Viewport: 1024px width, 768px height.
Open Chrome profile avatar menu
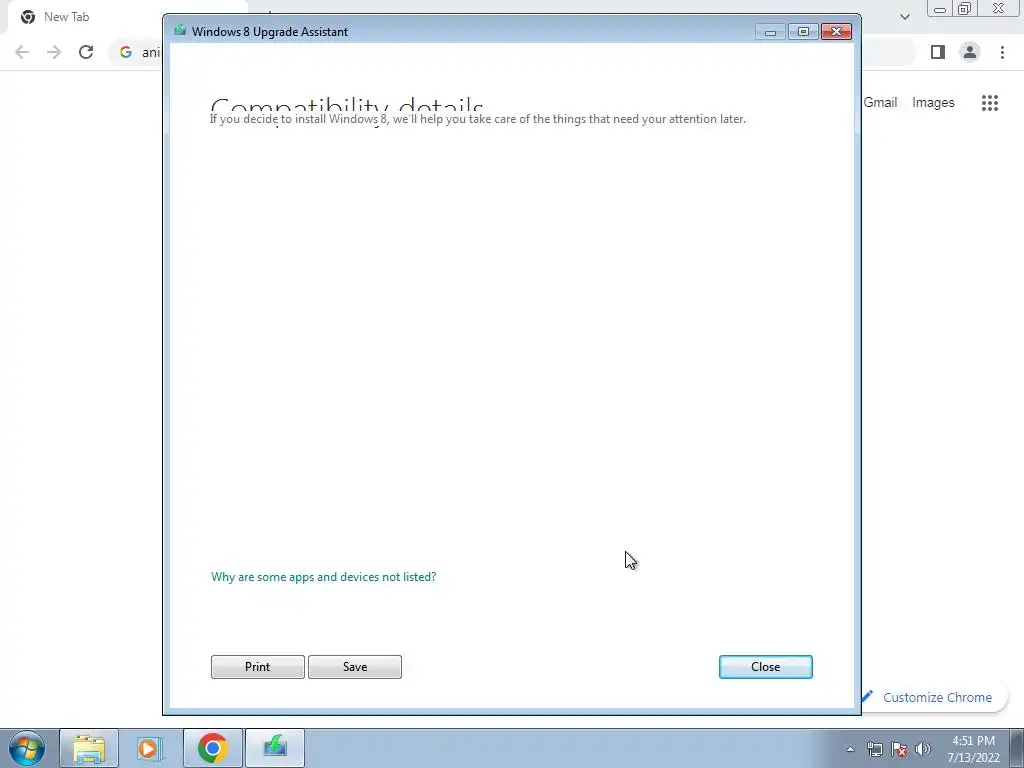pos(970,52)
